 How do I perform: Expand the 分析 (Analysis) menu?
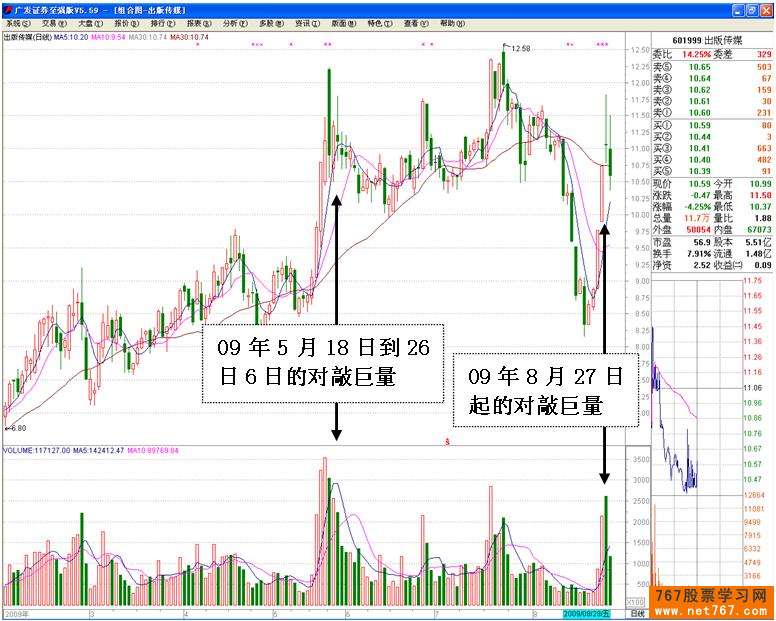234,22
